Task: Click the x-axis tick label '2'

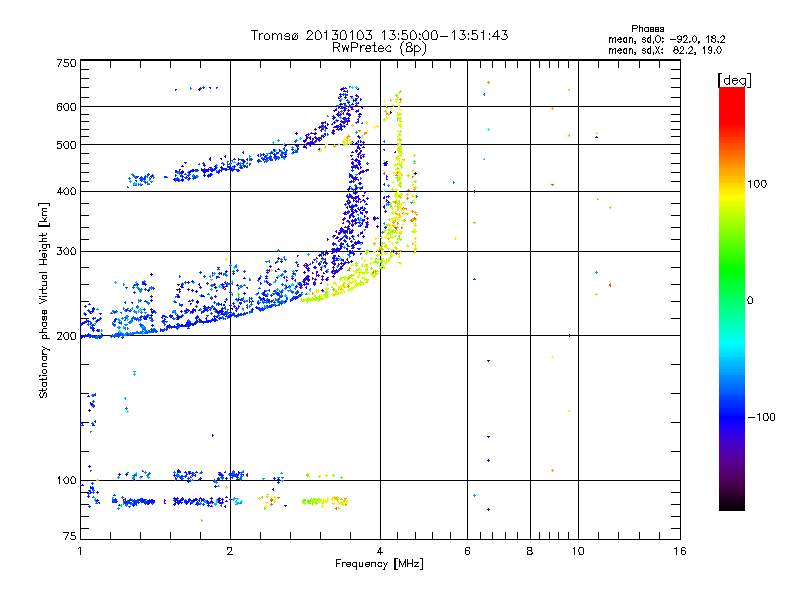Action: click(x=230, y=551)
